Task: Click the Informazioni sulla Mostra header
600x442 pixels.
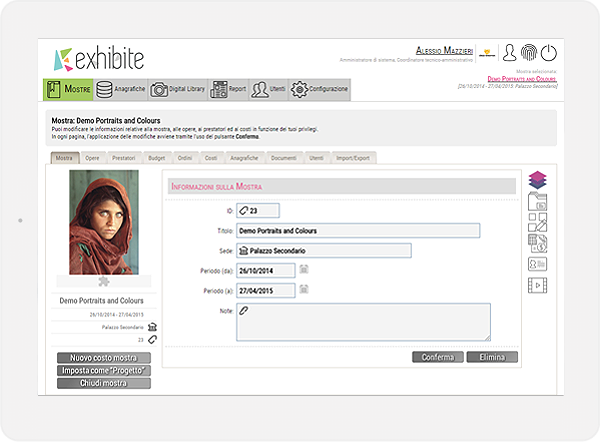Action: (342, 186)
